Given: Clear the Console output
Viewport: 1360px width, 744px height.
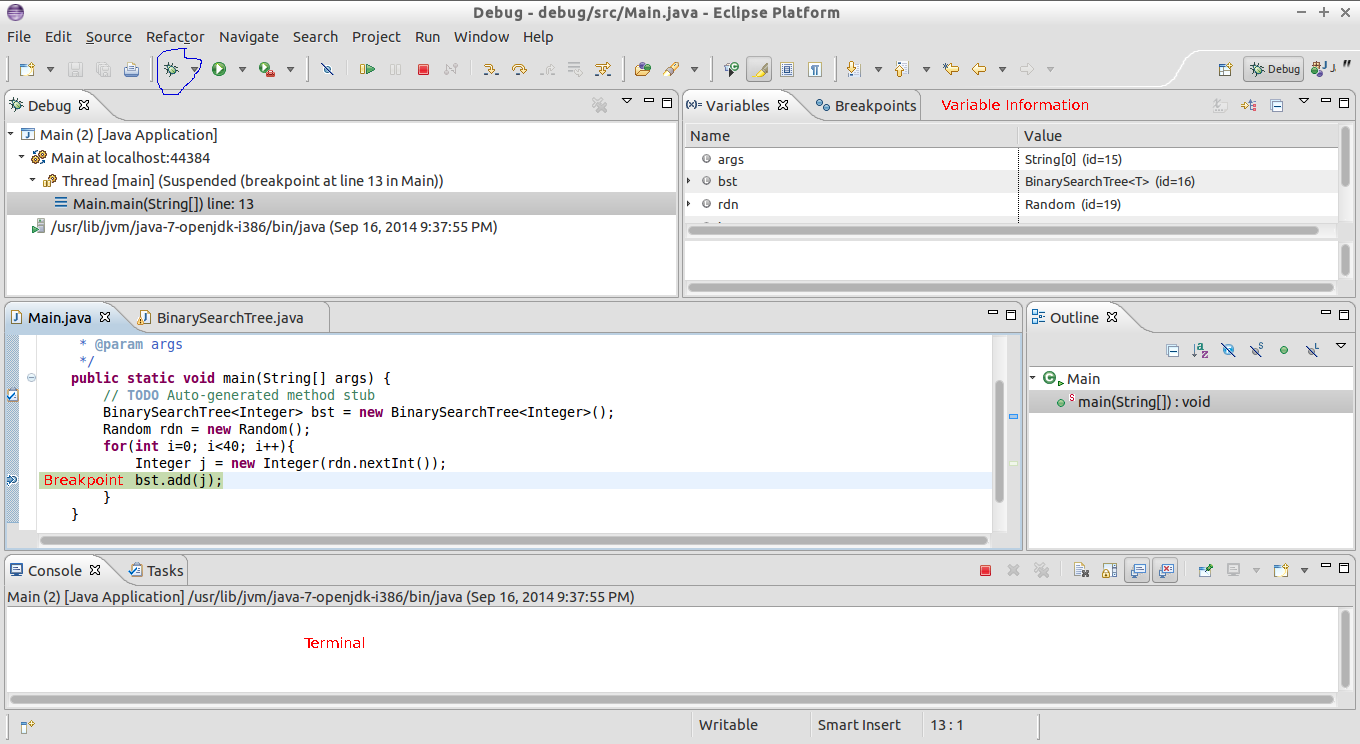Looking at the screenshot, I should click(x=1079, y=570).
